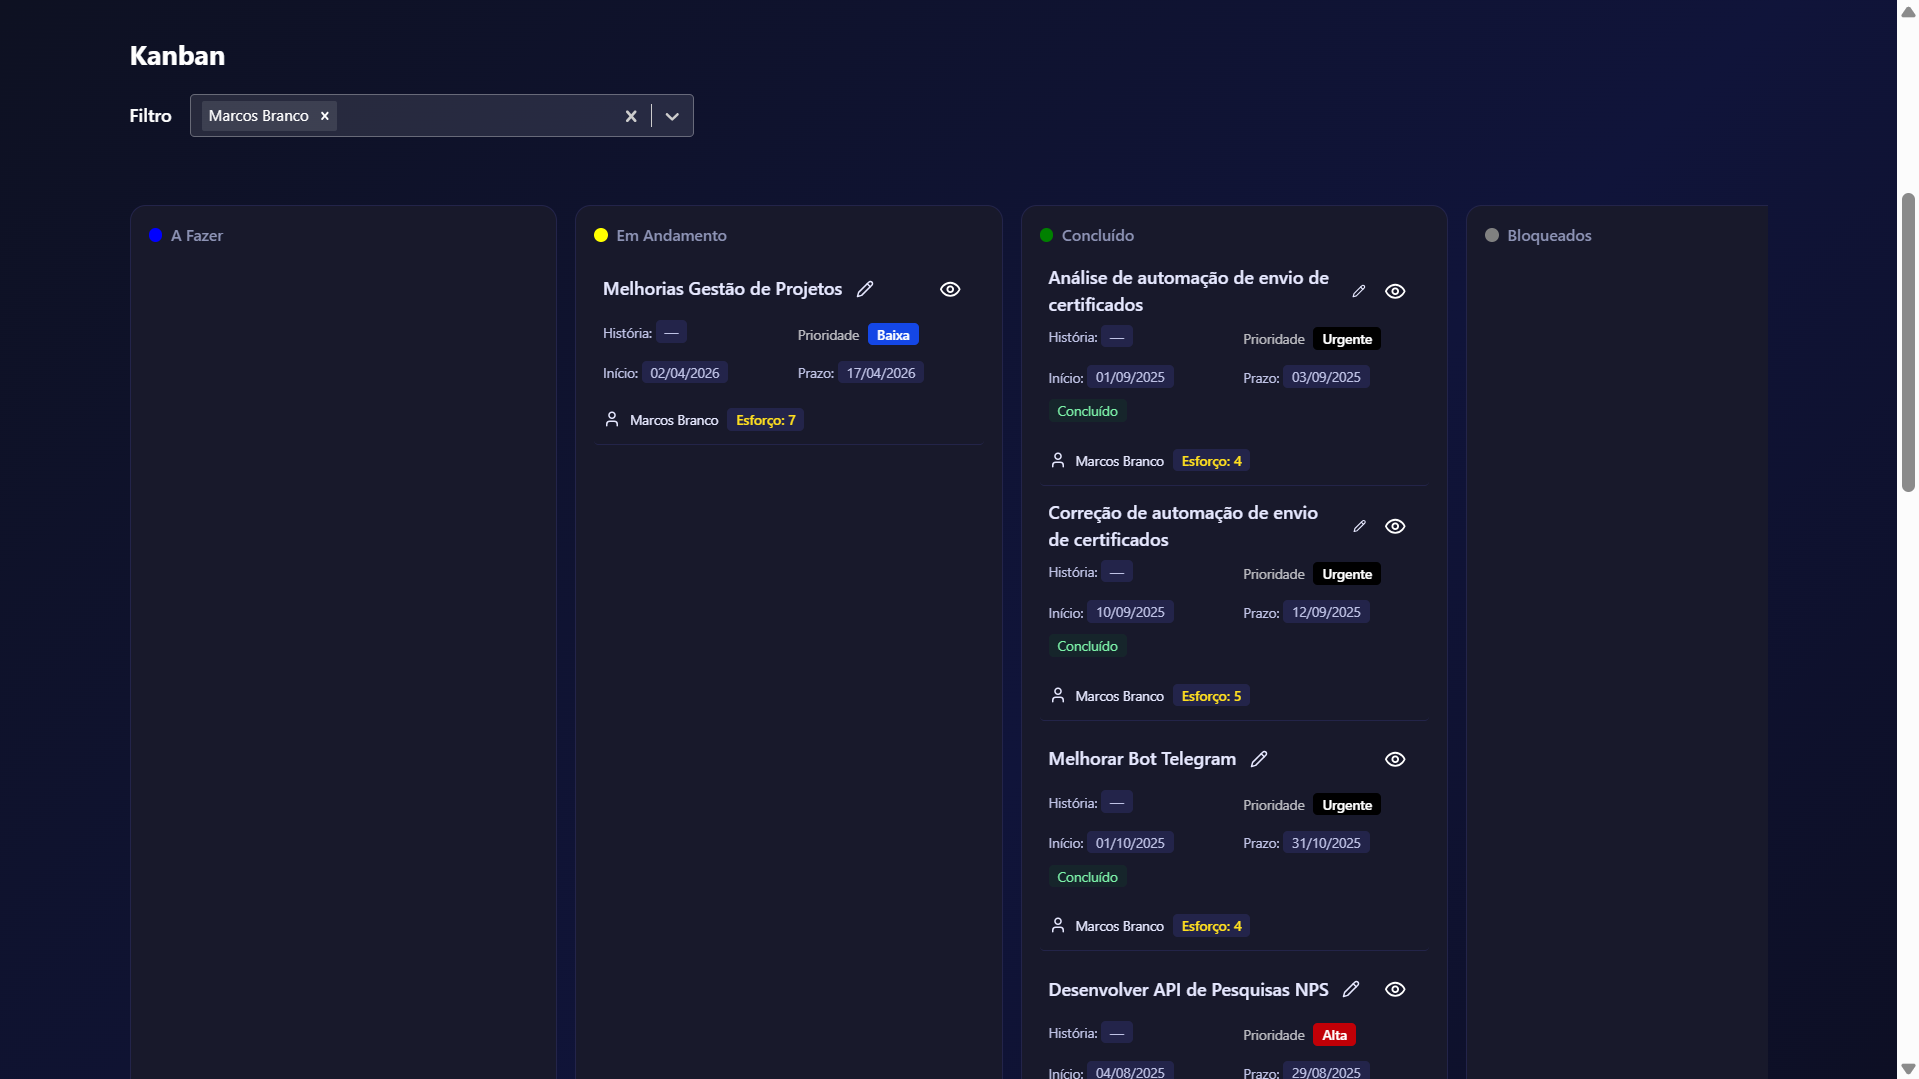Remove the Marcos Branco filter tag
This screenshot has width=1919, height=1079.
click(325, 116)
